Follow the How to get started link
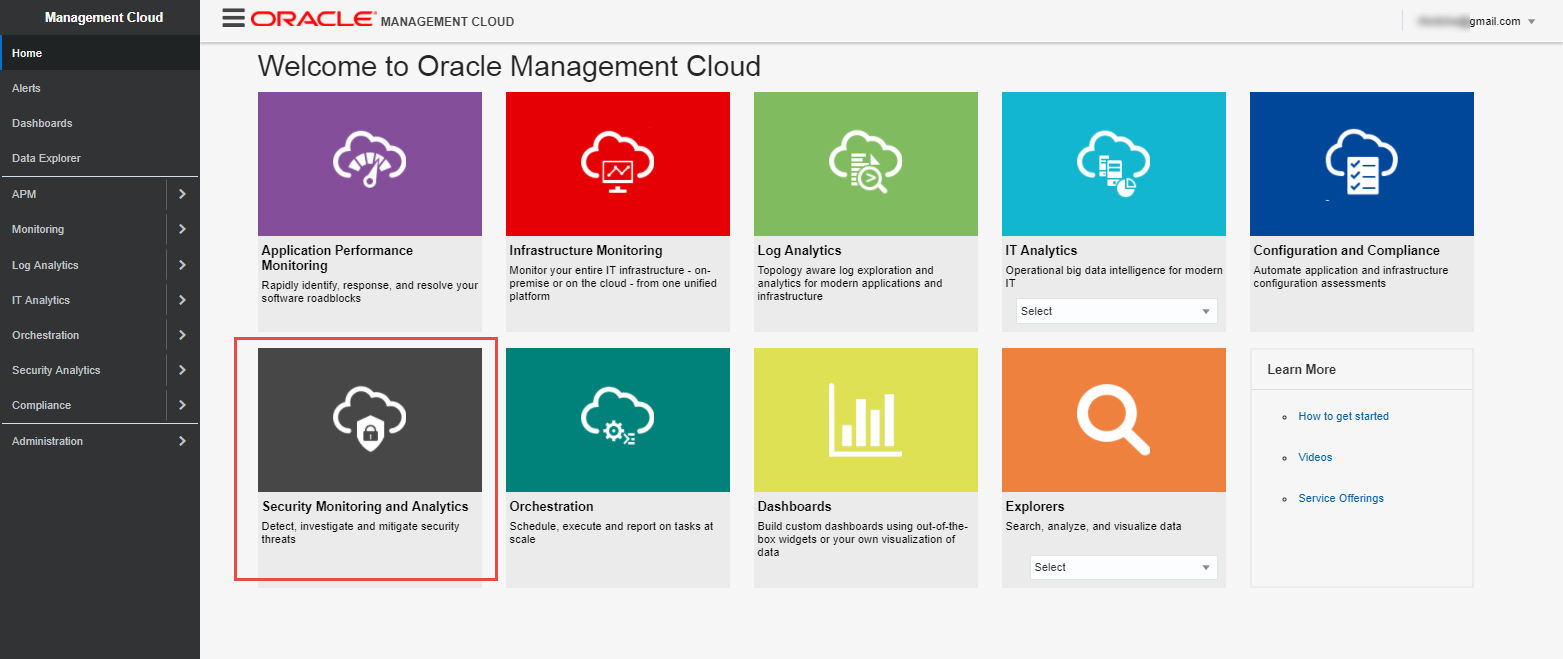This screenshot has height=659, width=1563. 1343,416
